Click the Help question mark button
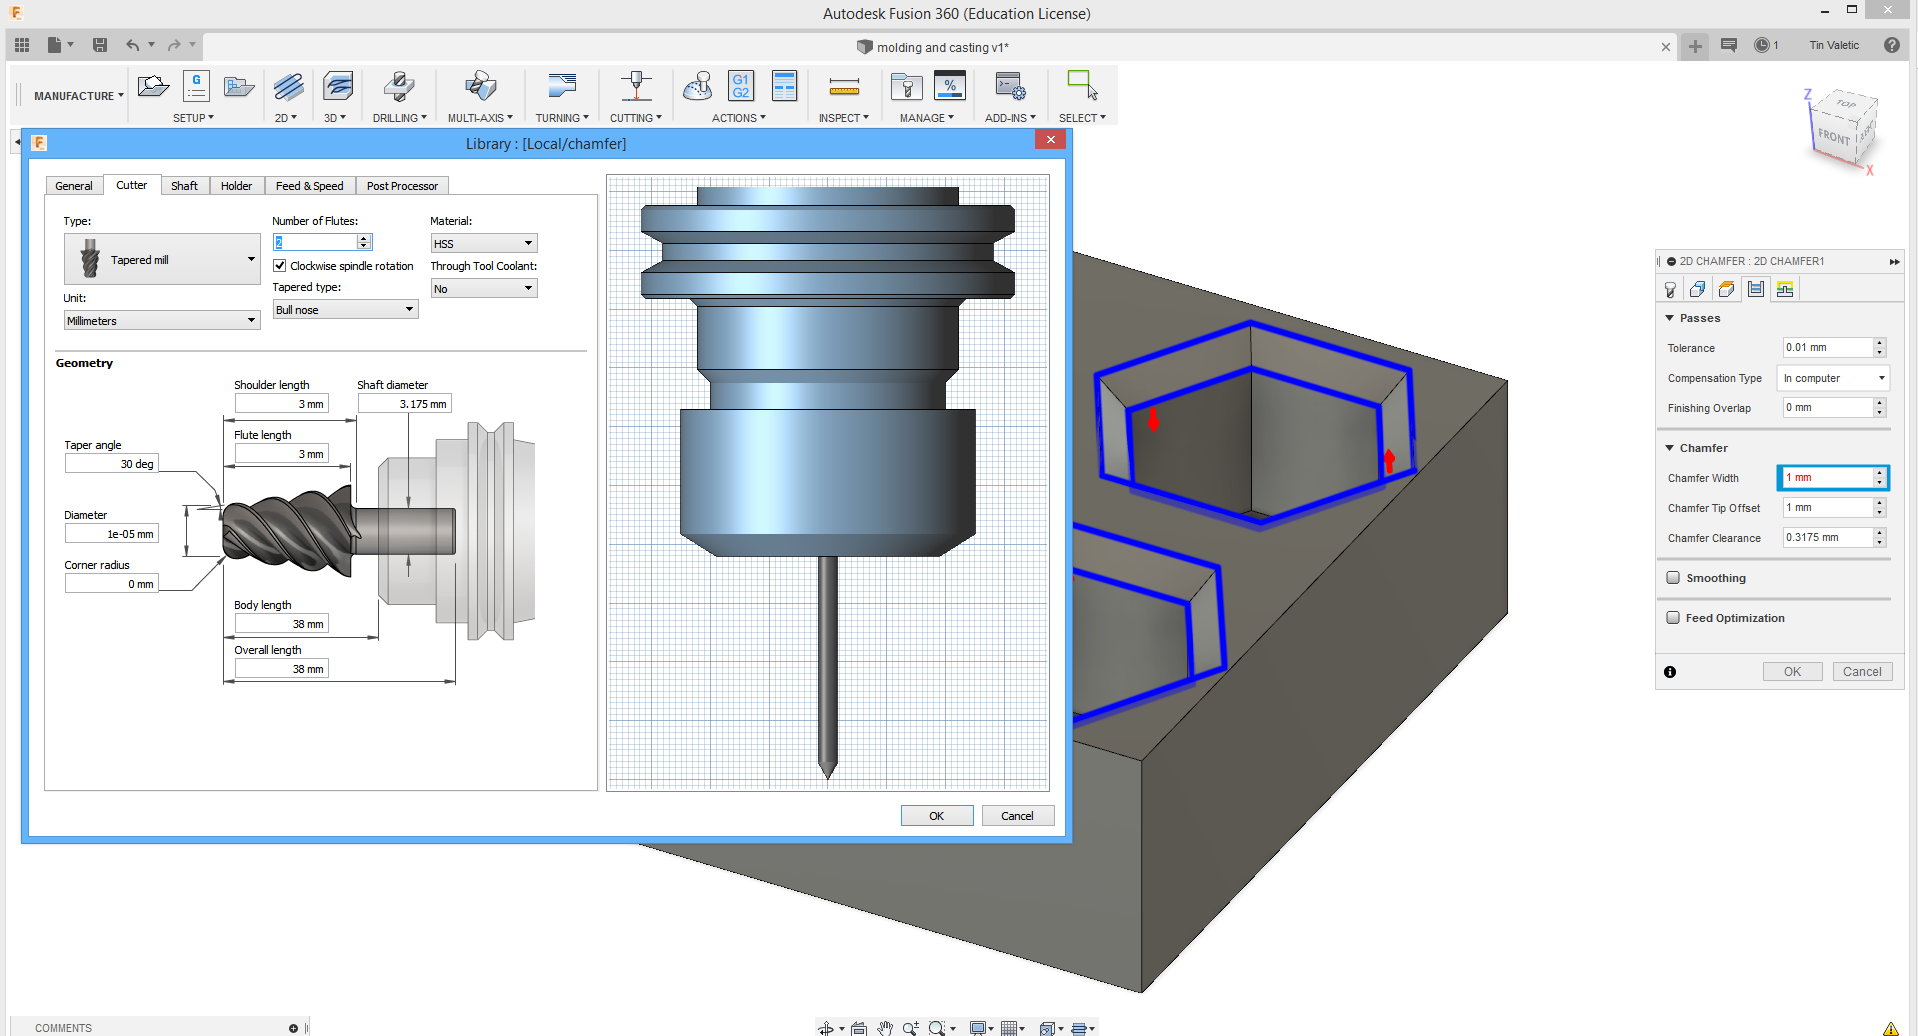The image size is (1918, 1036). pyautogui.click(x=1892, y=45)
